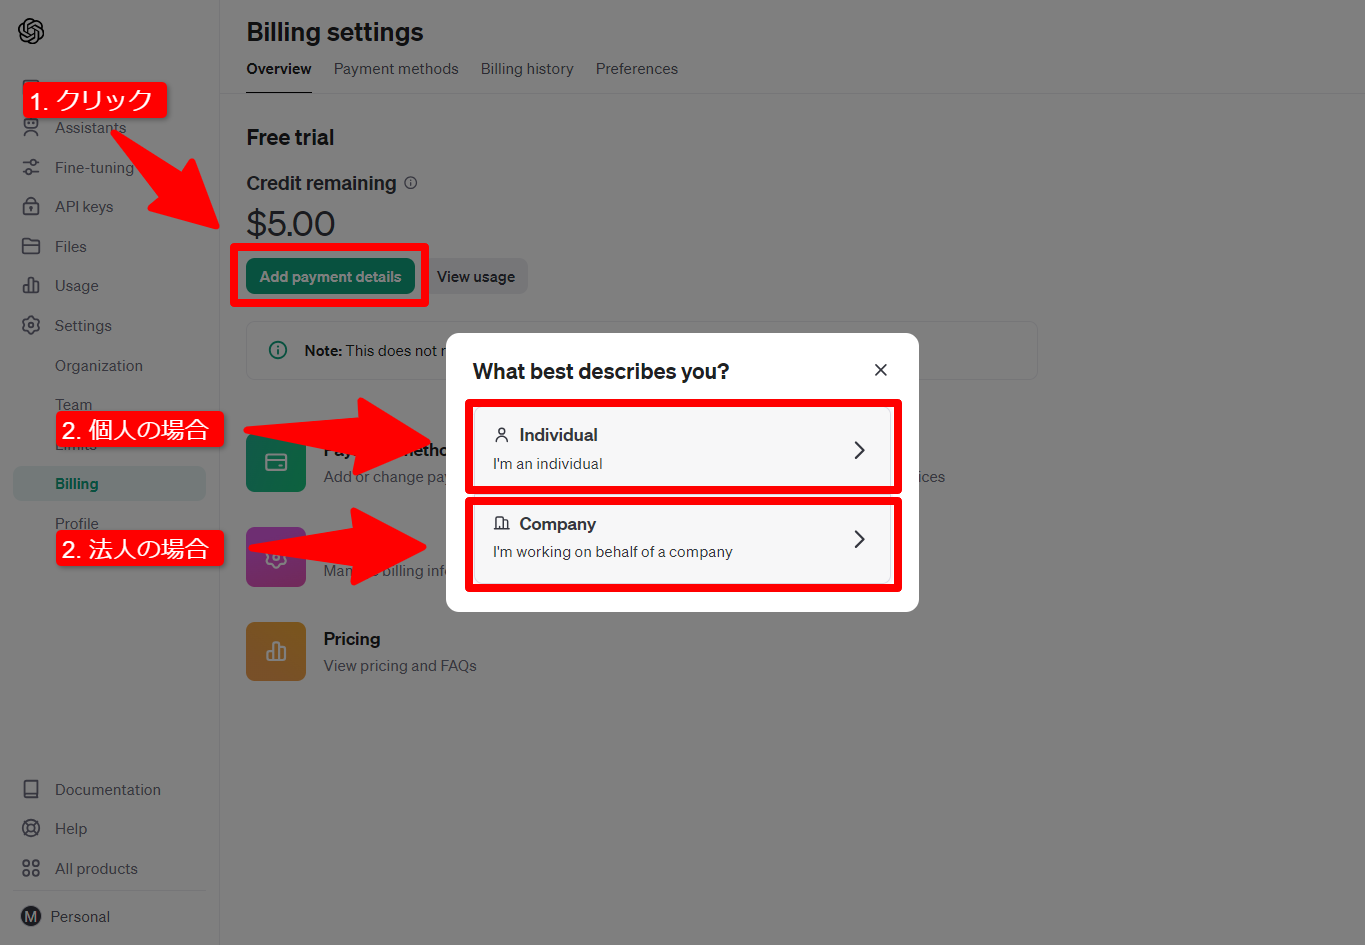
Task: Switch to the Payment methods tab
Action: pyautogui.click(x=396, y=69)
